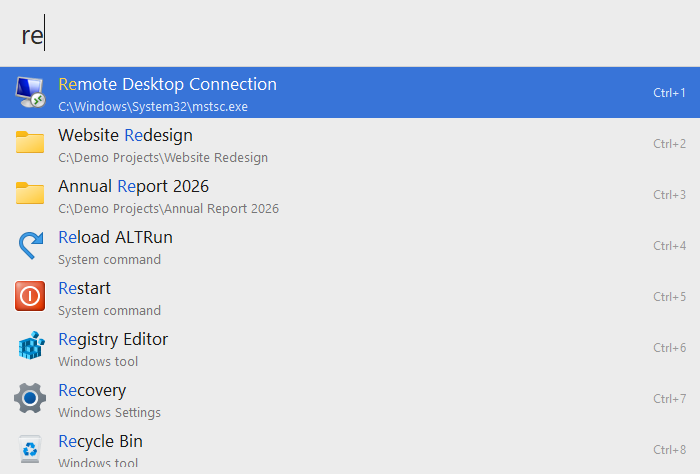The height and width of the screenshot is (474, 700).
Task: Click the Registry Editor cube icon
Action: tap(31, 345)
